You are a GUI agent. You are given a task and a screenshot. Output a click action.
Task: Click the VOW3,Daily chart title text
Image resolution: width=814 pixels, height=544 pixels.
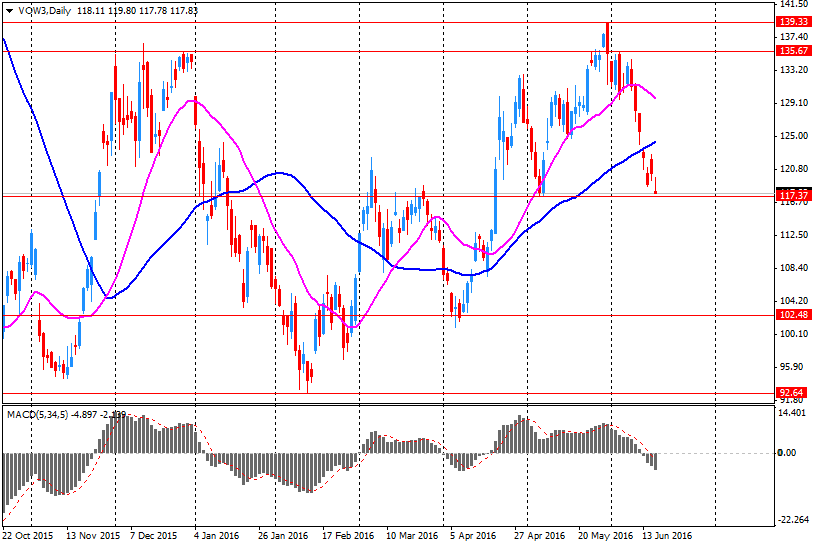(x=45, y=11)
